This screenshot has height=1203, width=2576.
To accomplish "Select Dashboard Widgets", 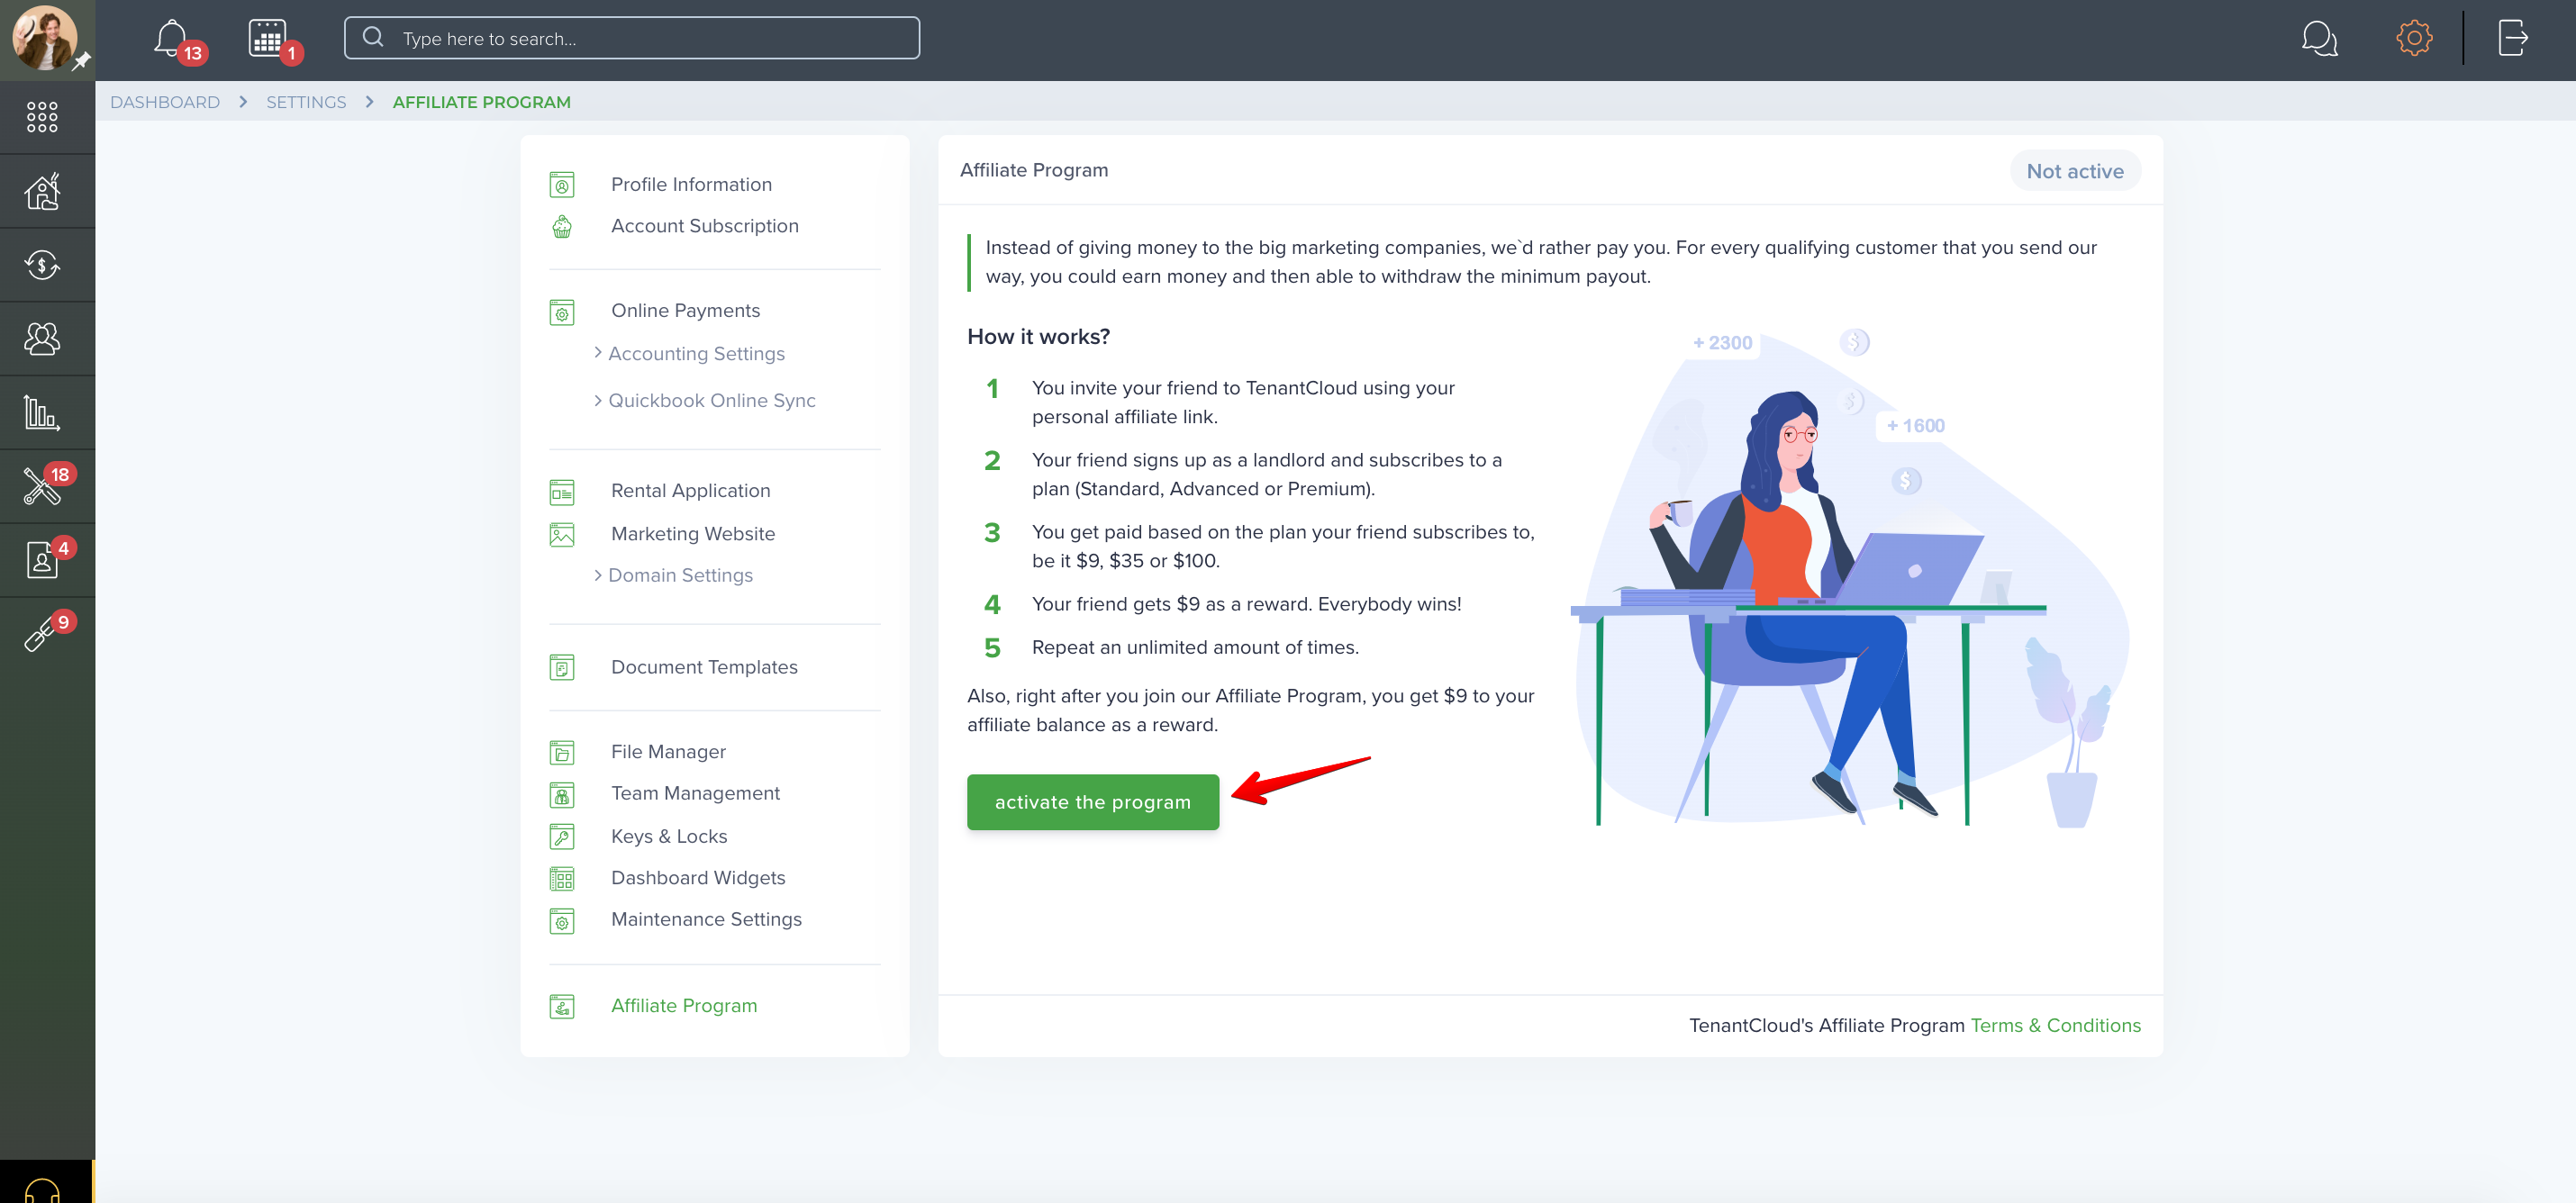I will pyautogui.click(x=698, y=877).
